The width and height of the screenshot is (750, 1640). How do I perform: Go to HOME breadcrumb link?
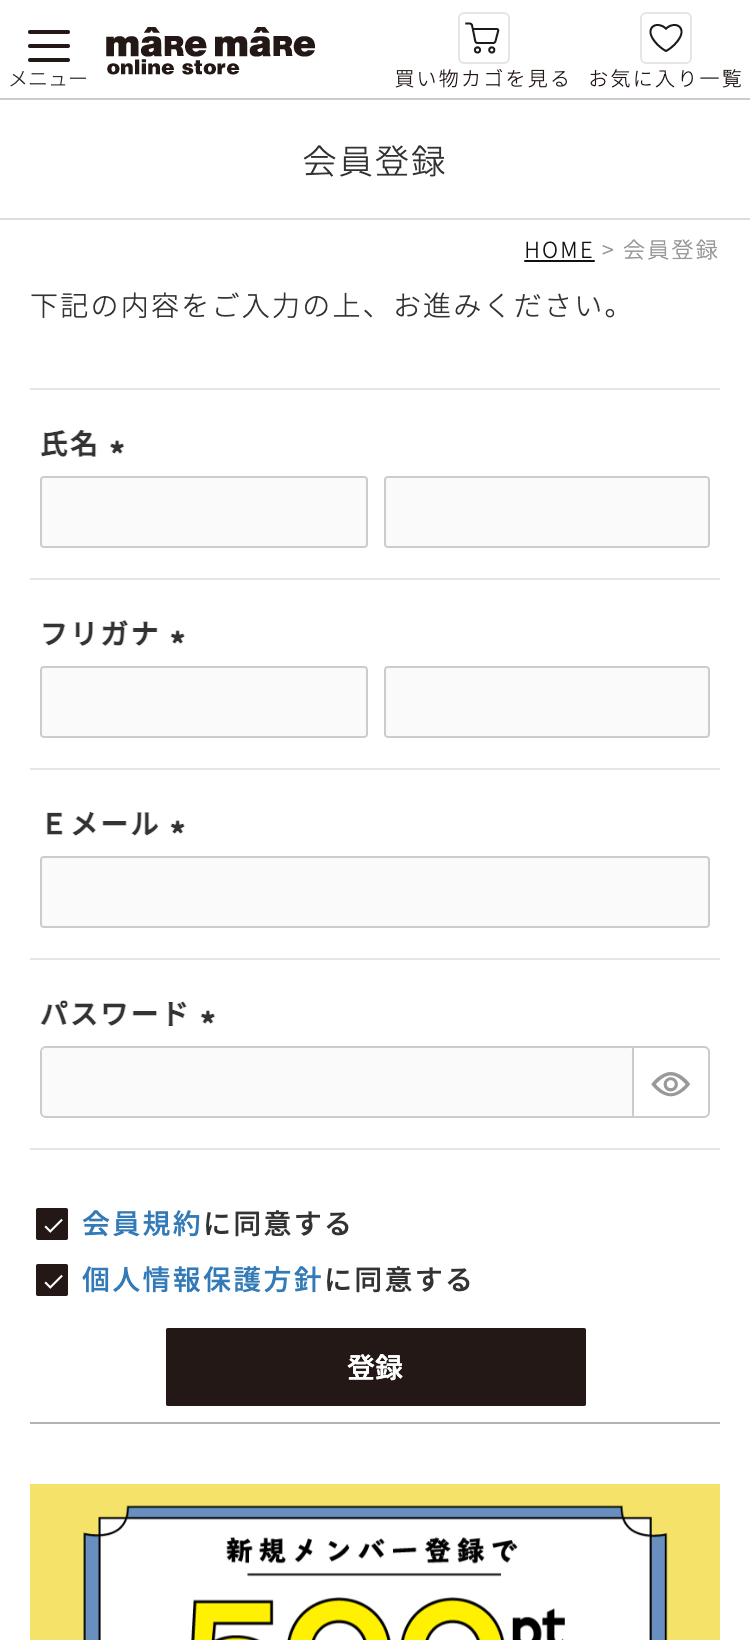[559, 250]
